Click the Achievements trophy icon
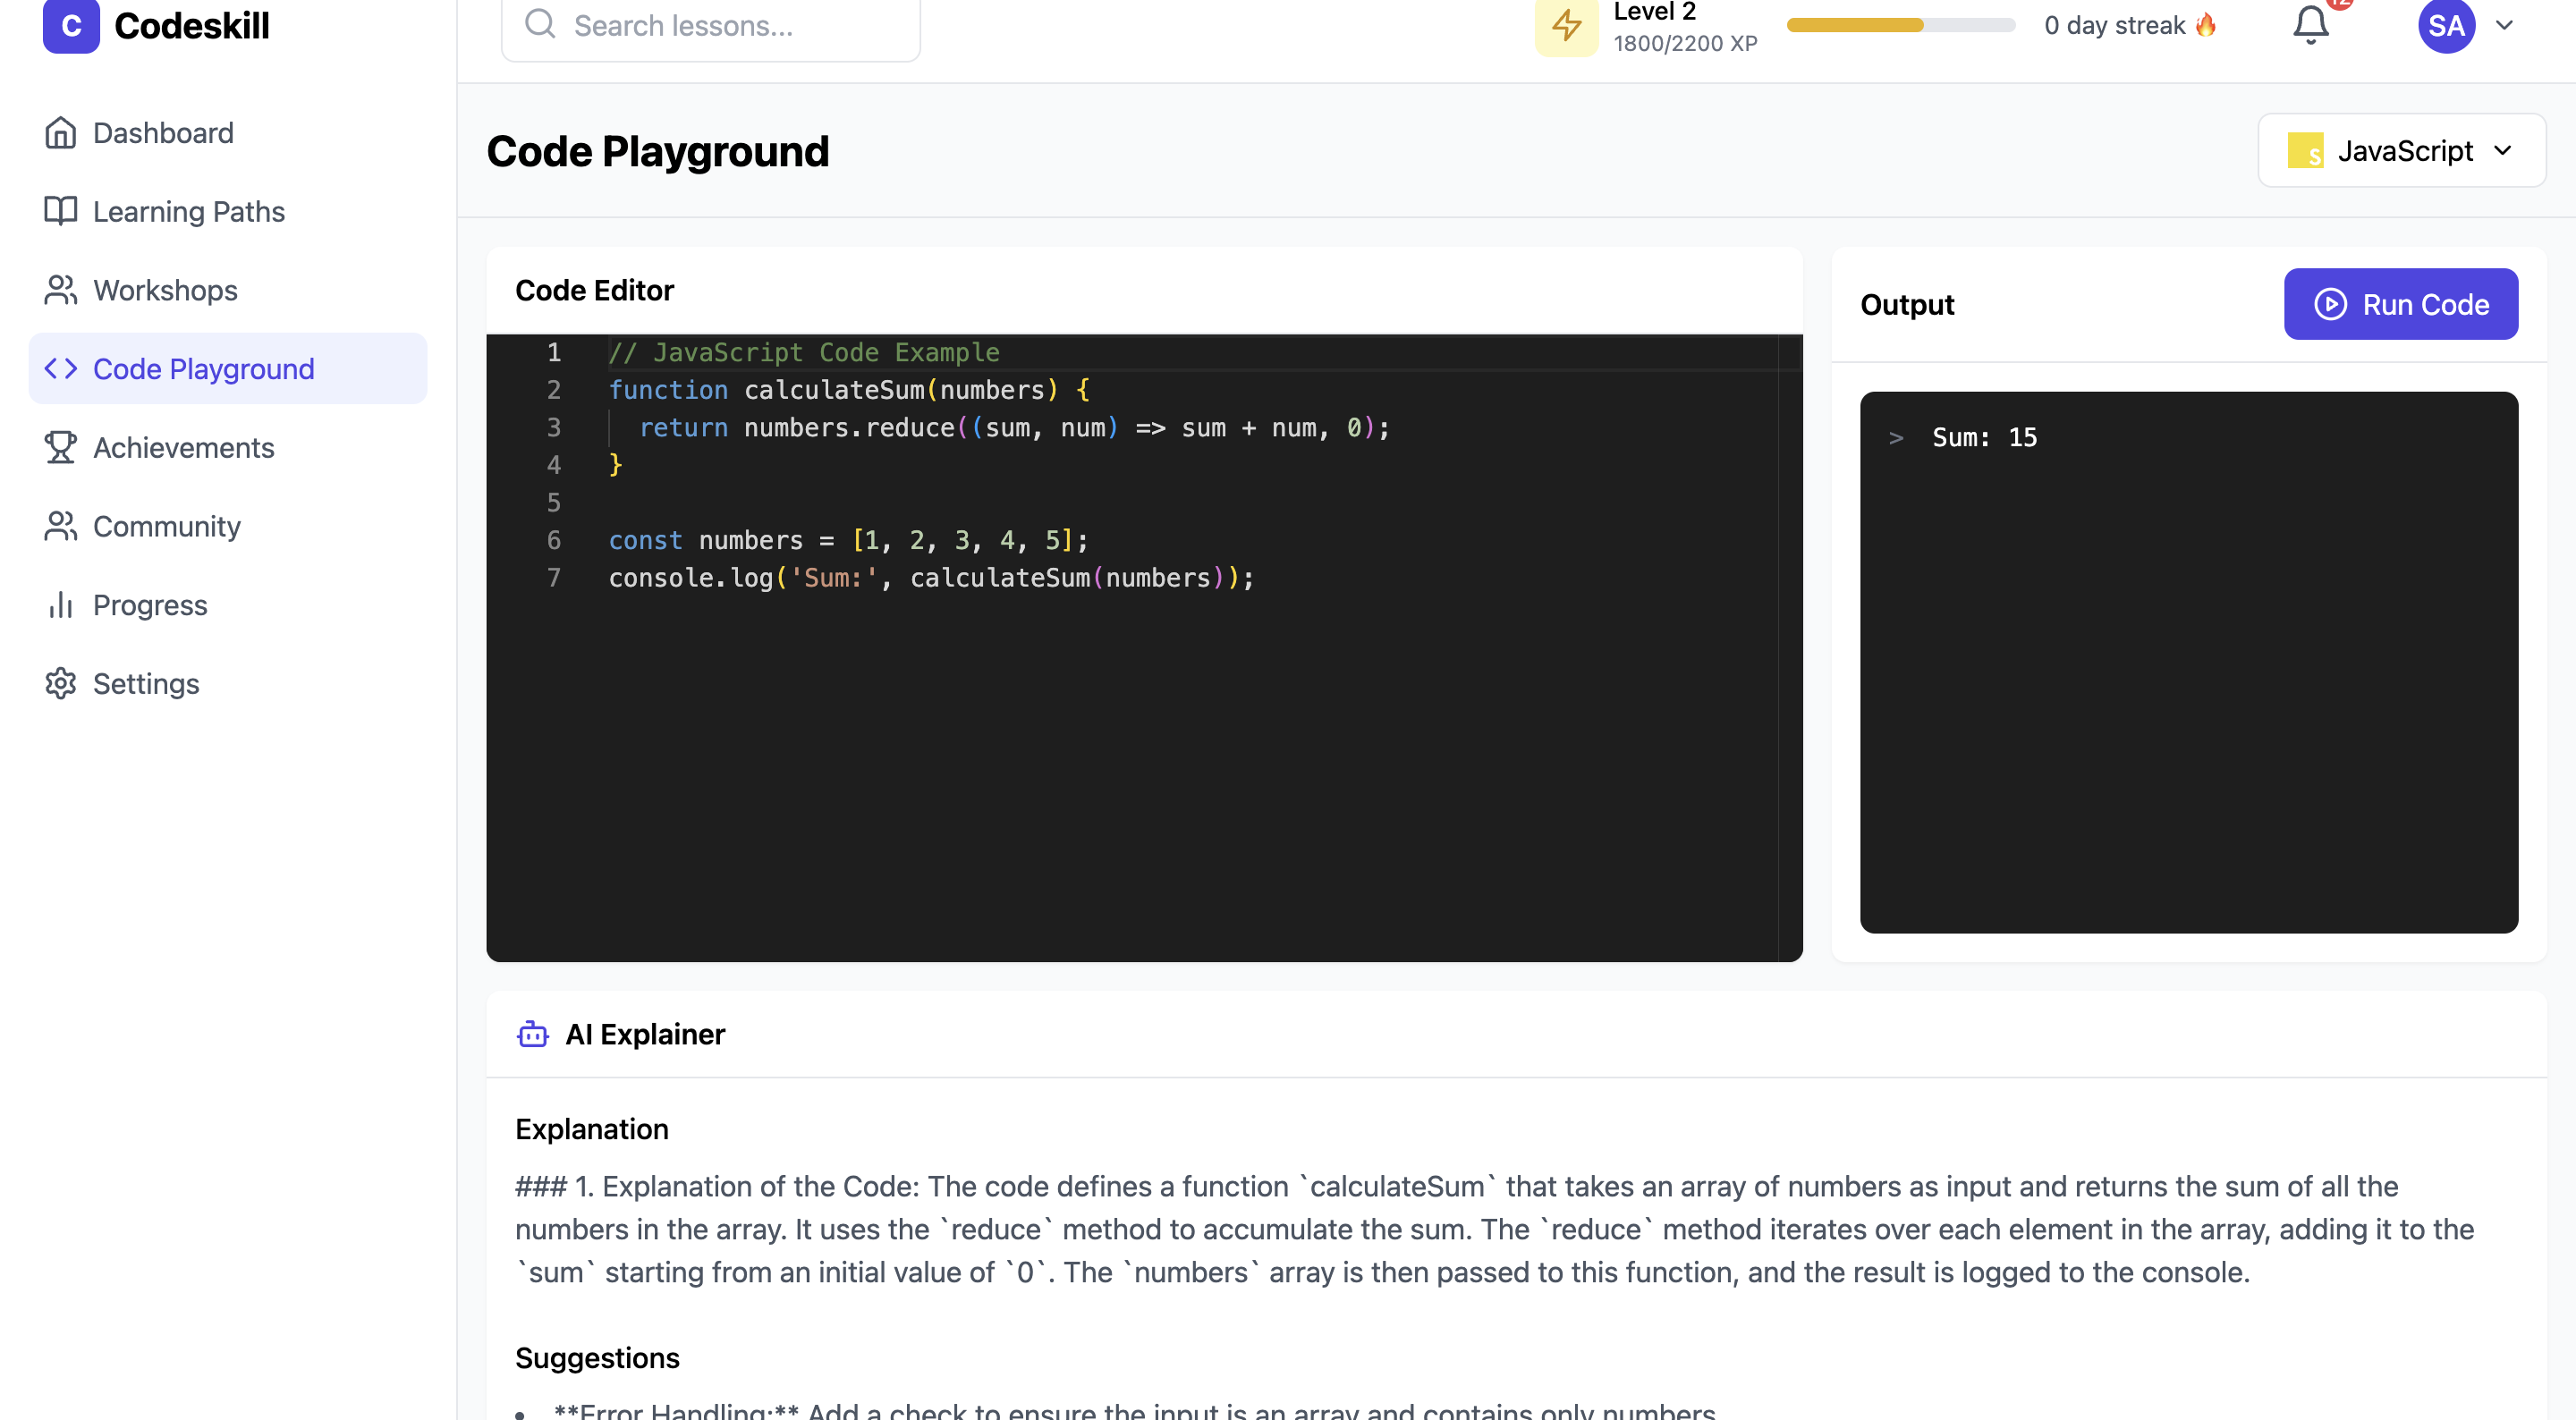Screen dimensions: 2576x1420 pos(60,447)
